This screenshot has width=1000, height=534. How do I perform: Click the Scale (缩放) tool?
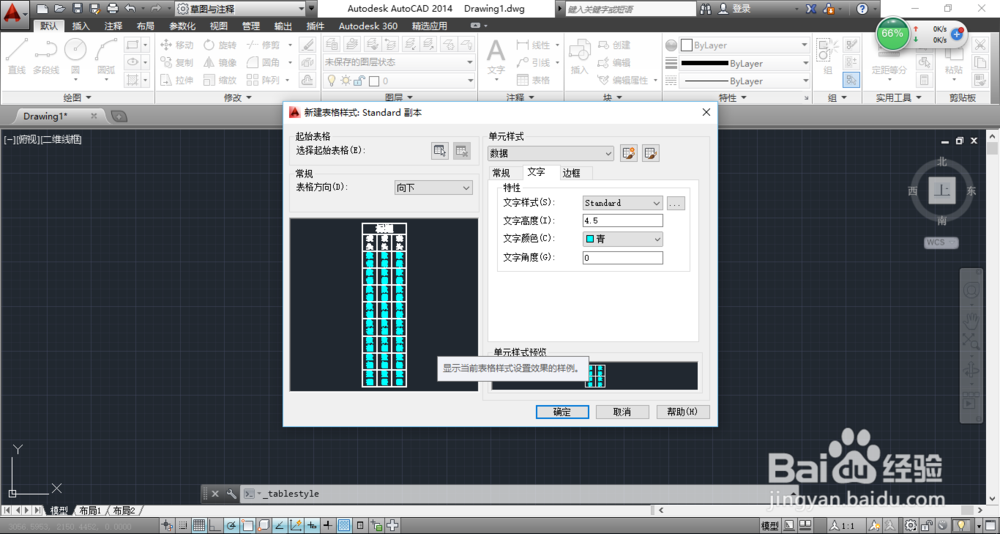click(x=220, y=80)
